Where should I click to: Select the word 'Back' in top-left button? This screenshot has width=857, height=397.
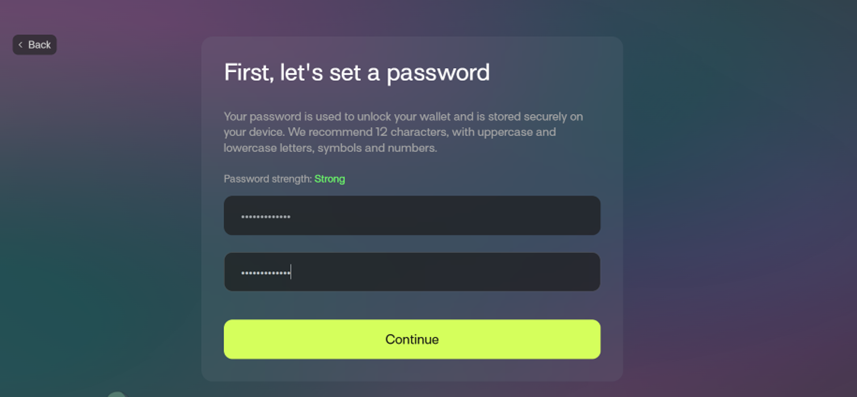pos(39,45)
